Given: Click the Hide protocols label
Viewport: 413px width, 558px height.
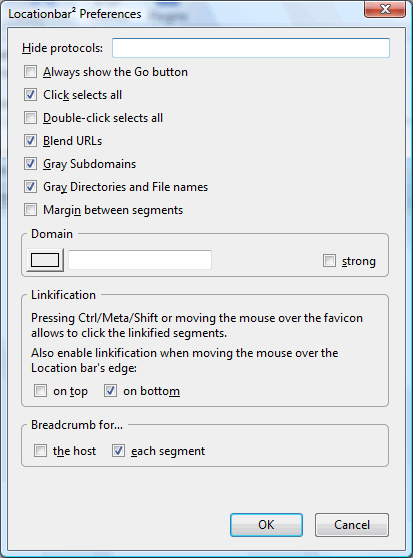Looking at the screenshot, I should coord(62,48).
